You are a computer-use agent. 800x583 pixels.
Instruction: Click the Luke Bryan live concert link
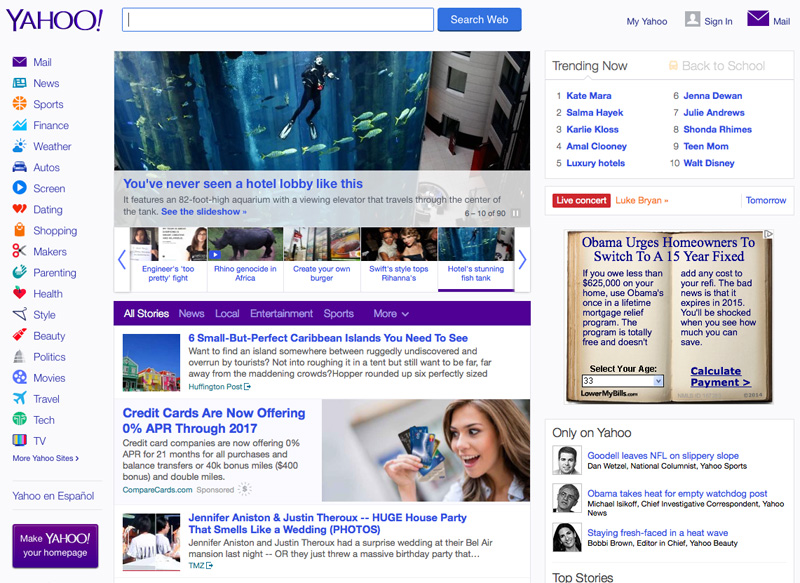tap(641, 200)
